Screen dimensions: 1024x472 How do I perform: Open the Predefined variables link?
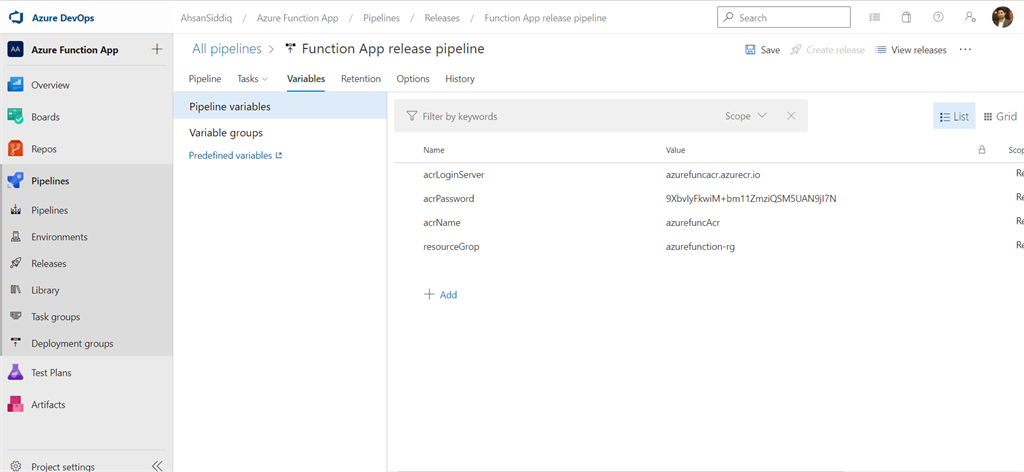[x=235, y=155]
